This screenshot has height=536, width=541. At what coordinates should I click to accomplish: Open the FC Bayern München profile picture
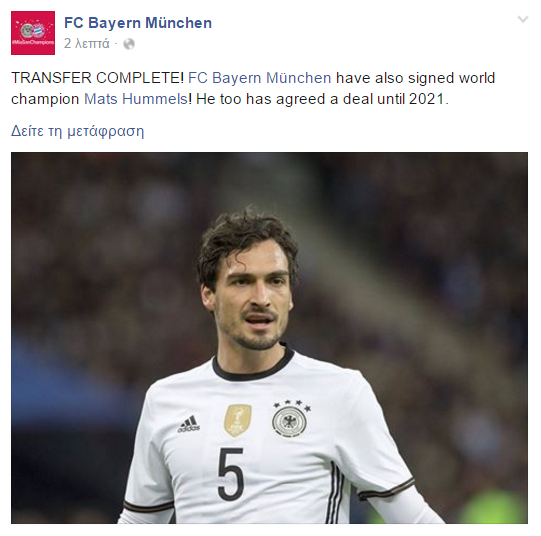(x=33, y=33)
